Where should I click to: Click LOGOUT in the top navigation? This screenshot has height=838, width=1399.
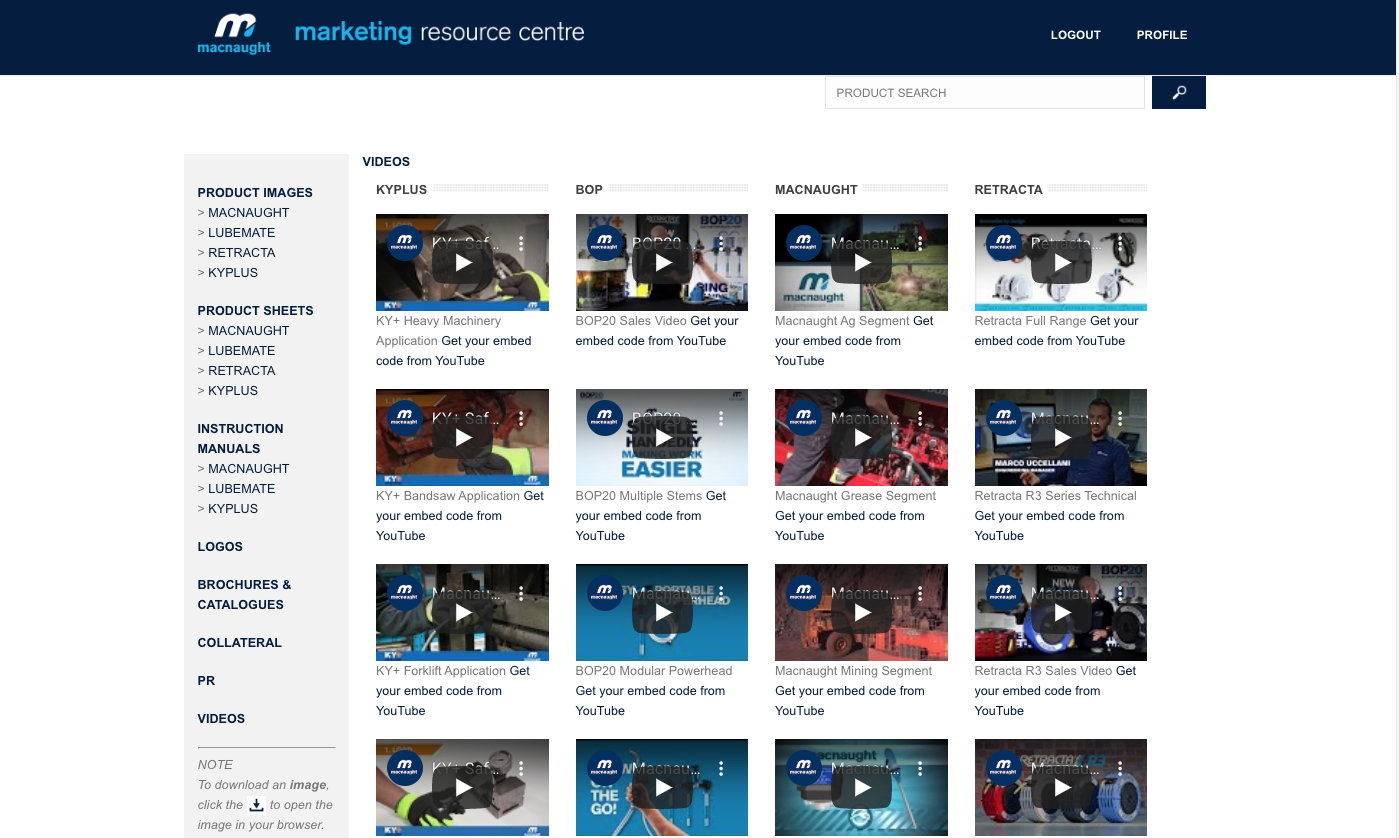pyautogui.click(x=1075, y=35)
